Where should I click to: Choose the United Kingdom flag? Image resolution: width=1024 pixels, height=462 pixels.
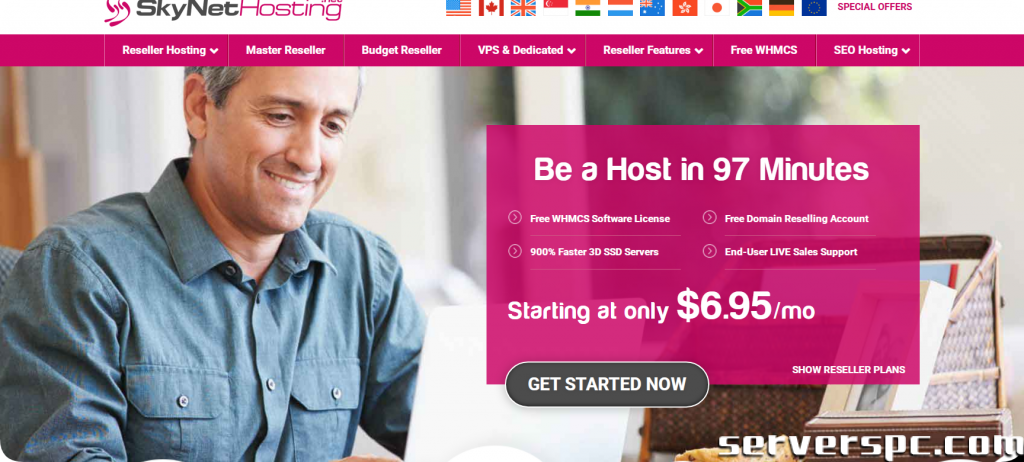(x=523, y=7)
